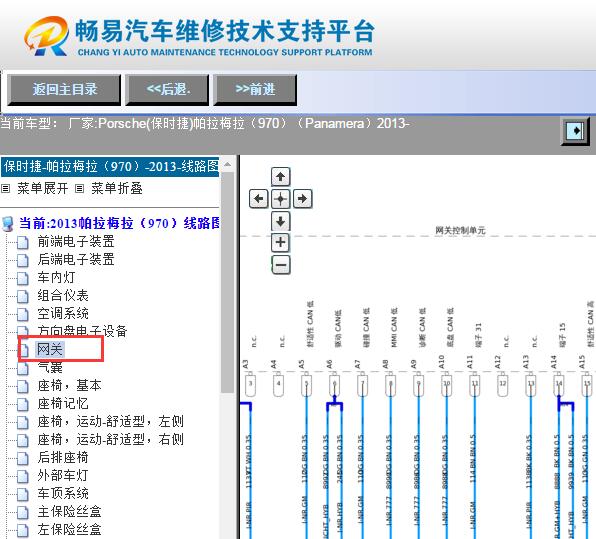This screenshot has width=596, height=539.
Task: Open 座椅，运动-舒适型，右侧 item
Action: coord(111,439)
